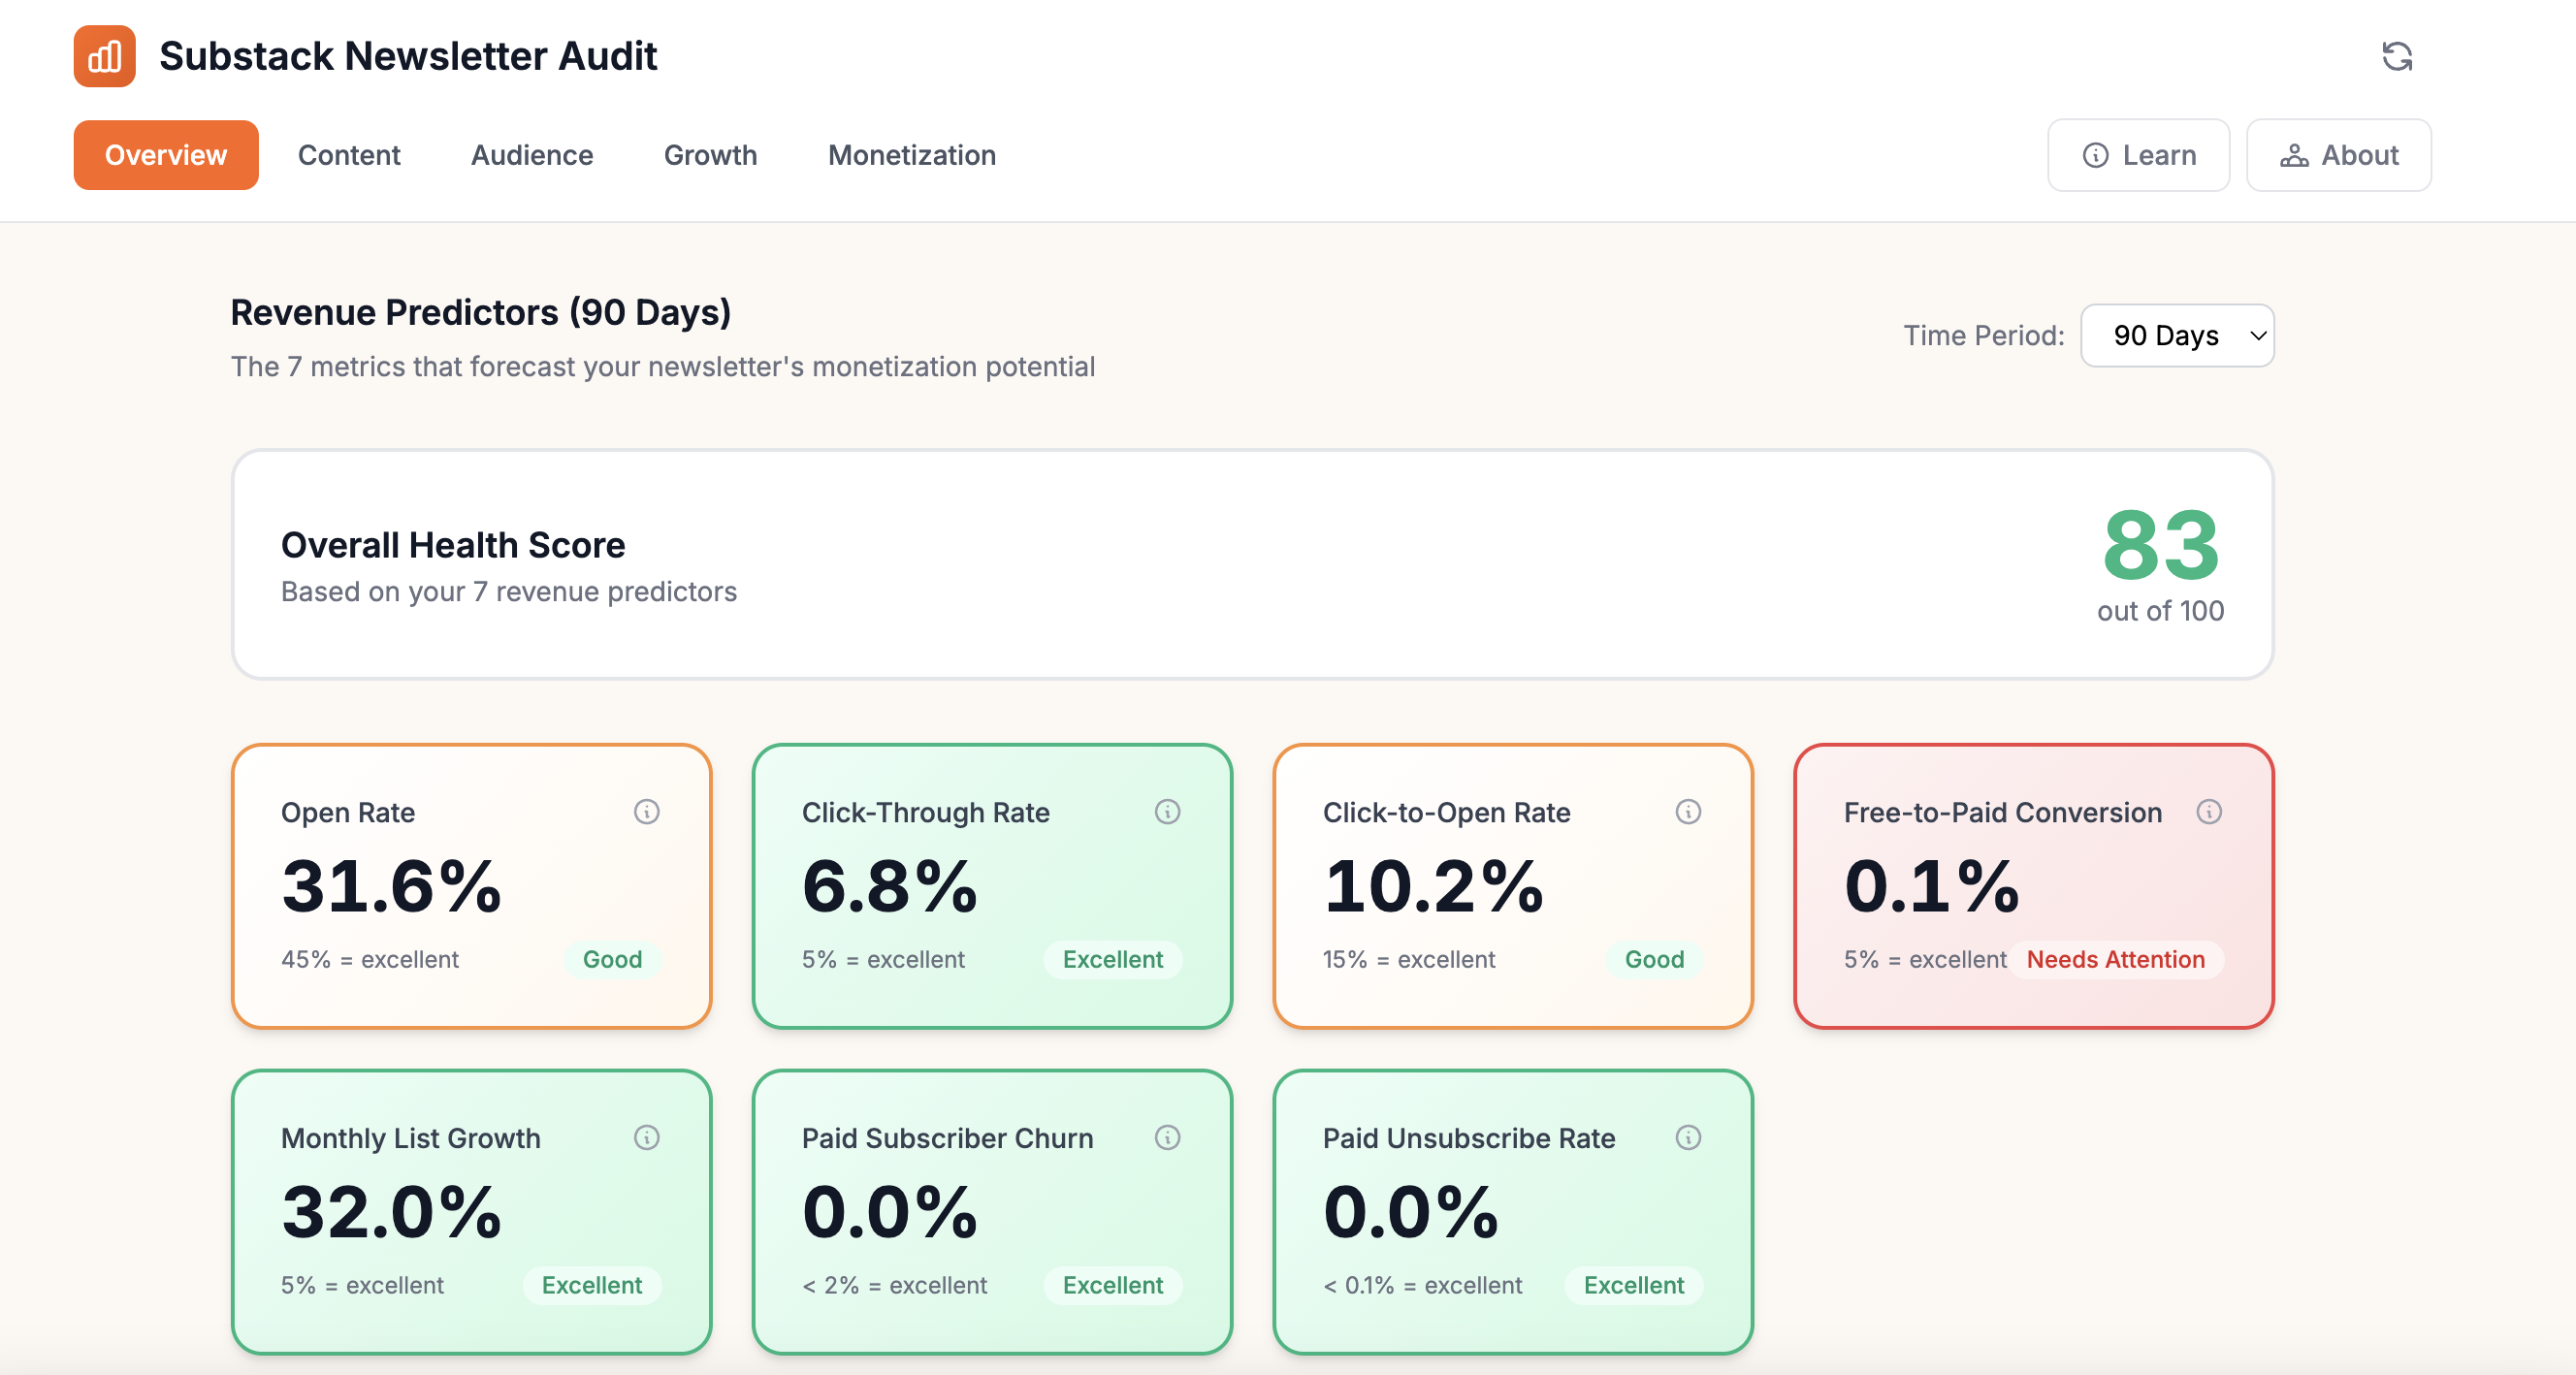Viewport: 2576px width, 1375px height.
Task: Click Click-Through Rate info icon
Action: point(1167,812)
